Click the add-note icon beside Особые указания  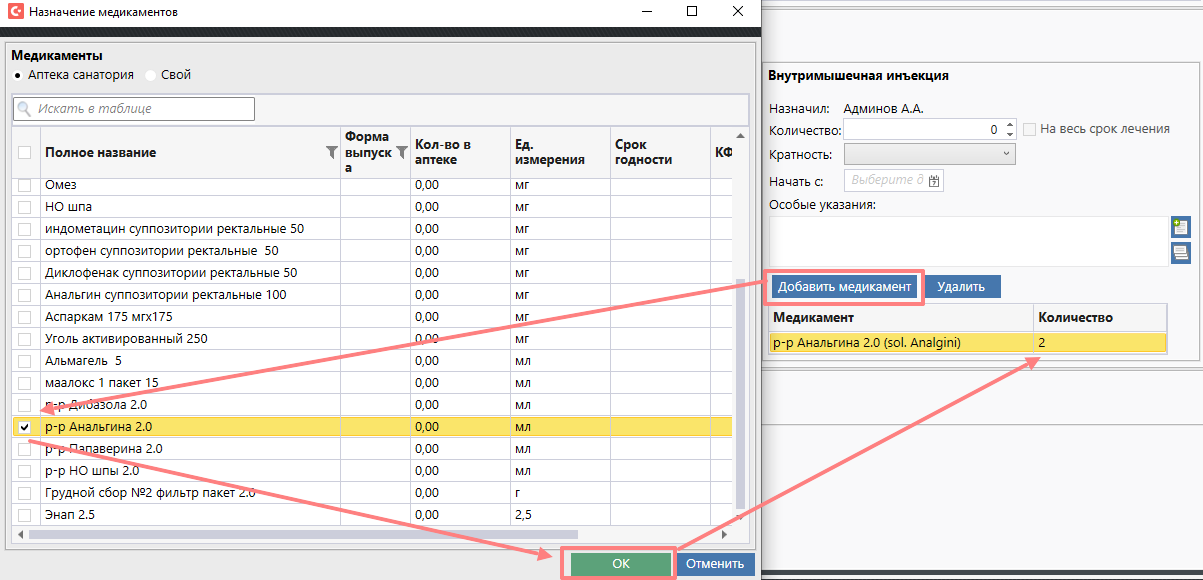pos(1180,227)
